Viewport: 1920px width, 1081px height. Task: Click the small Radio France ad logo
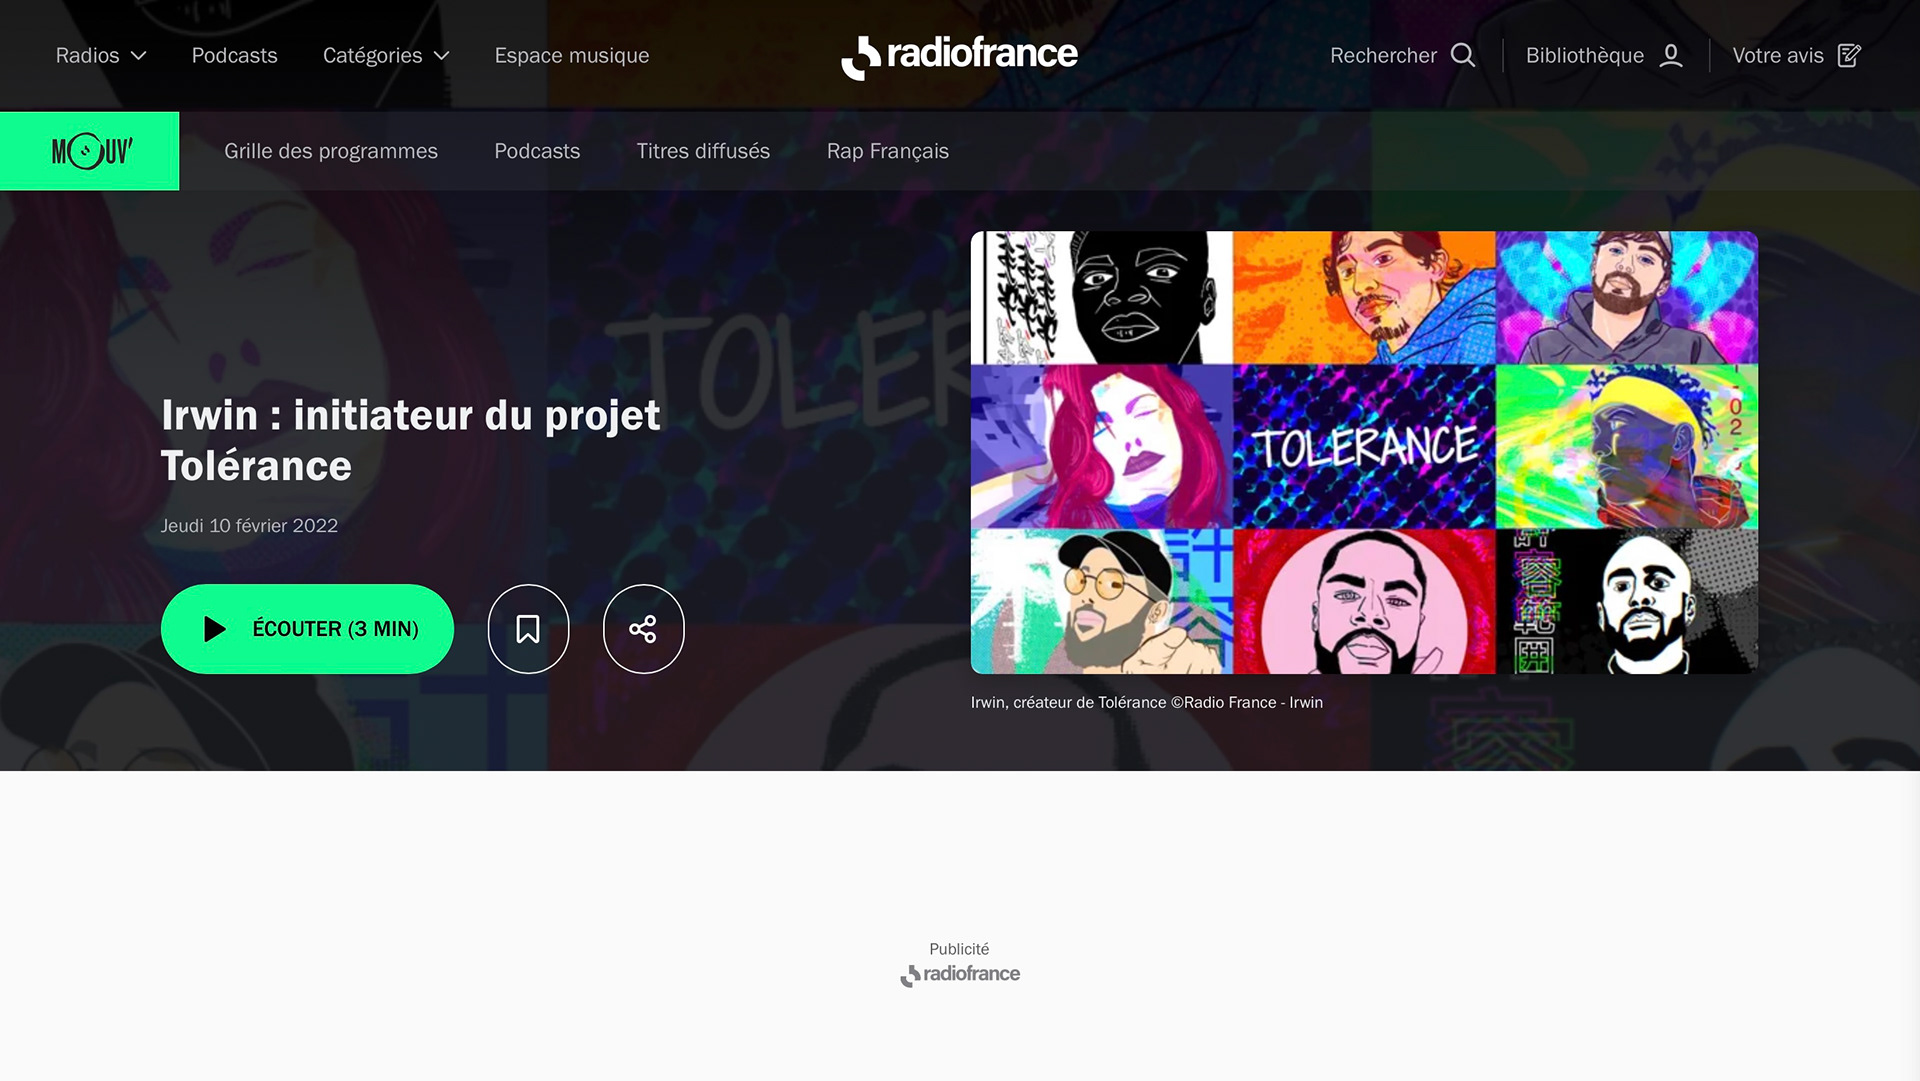[x=959, y=975]
